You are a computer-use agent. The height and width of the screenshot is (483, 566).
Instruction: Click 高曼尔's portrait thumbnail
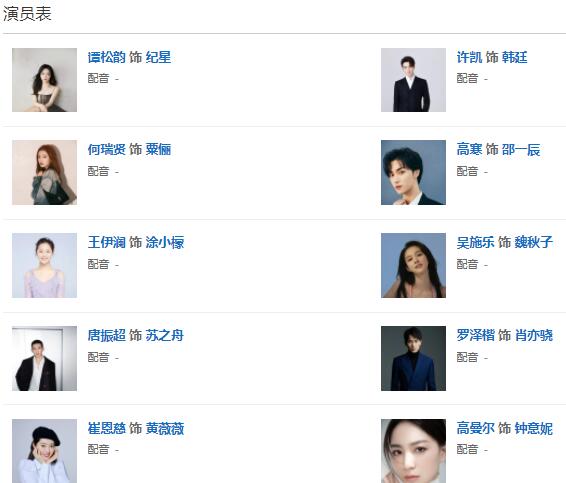coord(413,451)
